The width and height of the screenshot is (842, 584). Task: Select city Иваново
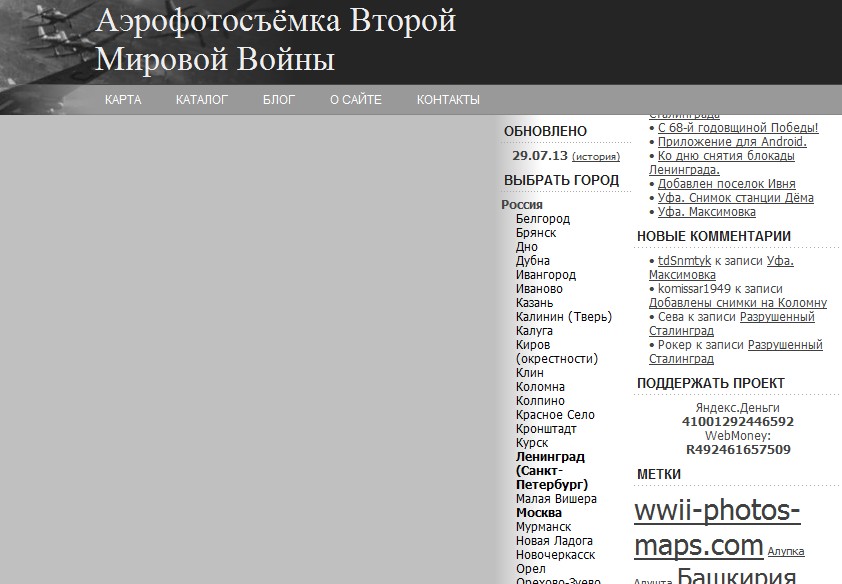pos(539,289)
